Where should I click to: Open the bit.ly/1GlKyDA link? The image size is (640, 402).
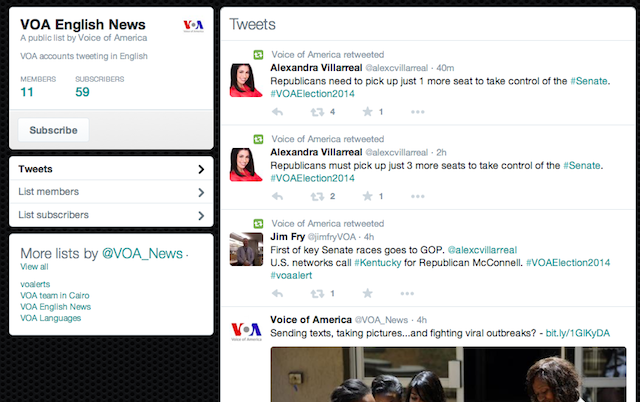tap(578, 333)
